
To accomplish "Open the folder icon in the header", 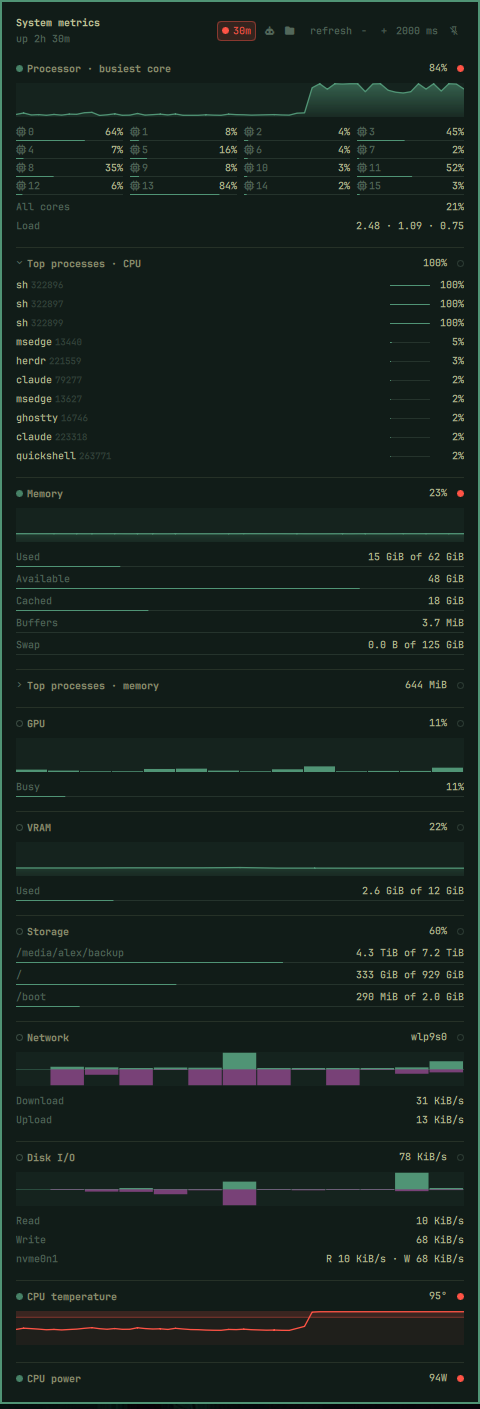I will (x=289, y=31).
